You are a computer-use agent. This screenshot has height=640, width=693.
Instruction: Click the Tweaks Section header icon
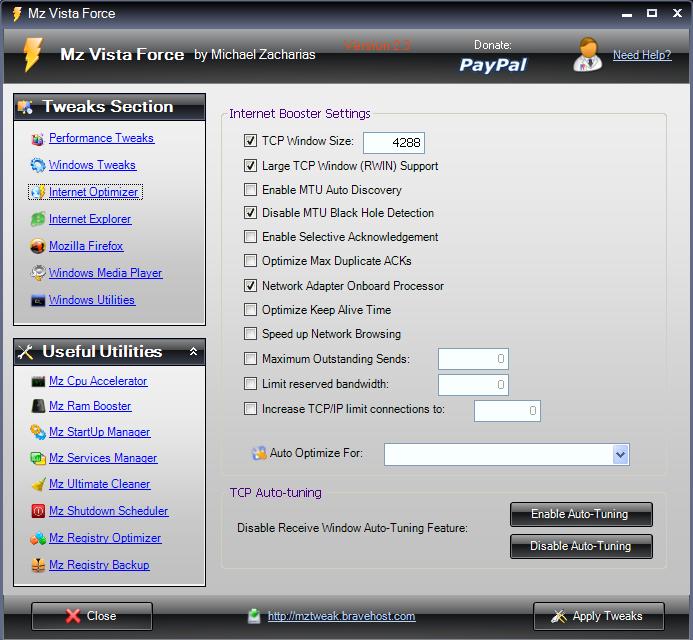coord(25,107)
